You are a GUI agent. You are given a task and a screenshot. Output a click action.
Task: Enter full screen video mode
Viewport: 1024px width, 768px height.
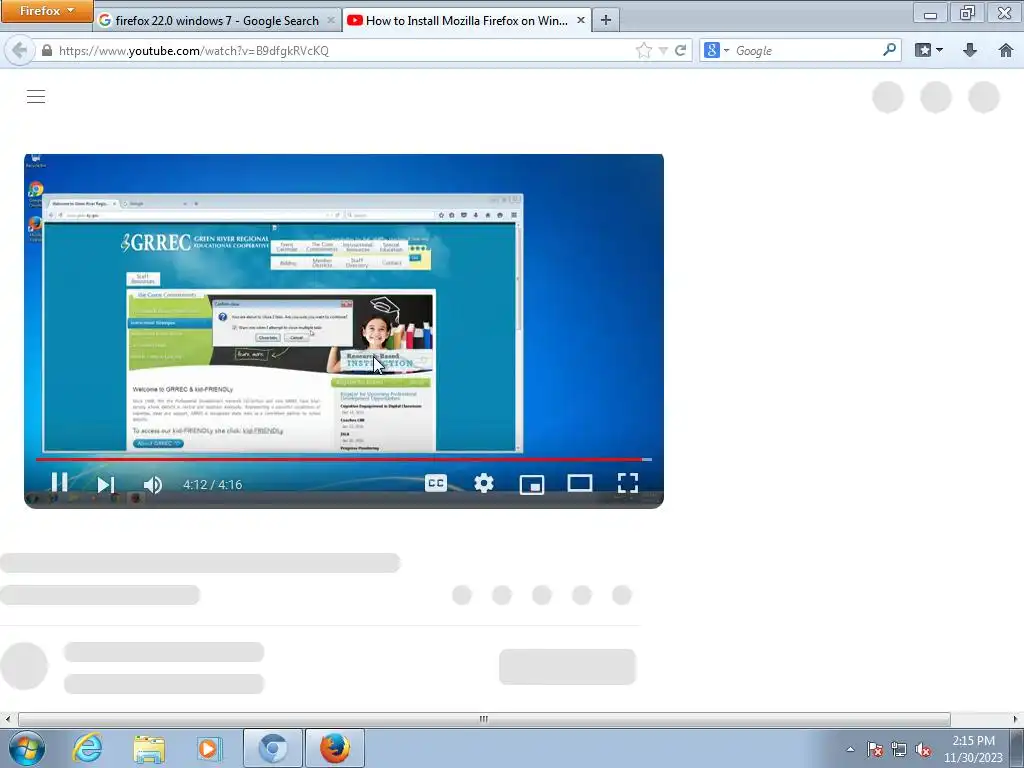click(x=628, y=483)
